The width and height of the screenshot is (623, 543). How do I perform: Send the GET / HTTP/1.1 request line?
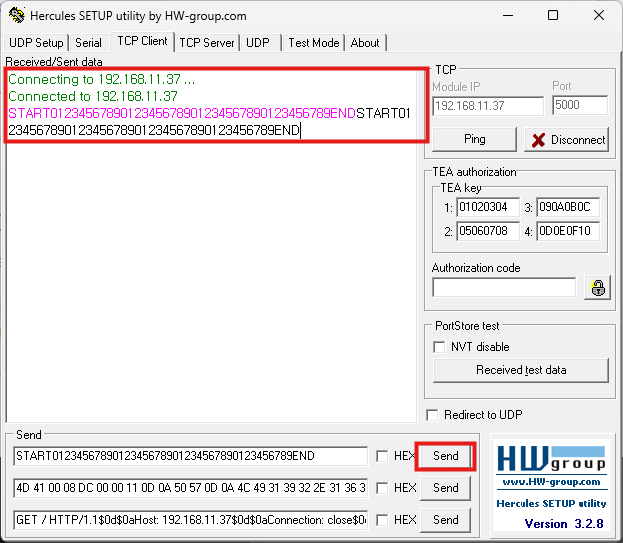tap(445, 520)
